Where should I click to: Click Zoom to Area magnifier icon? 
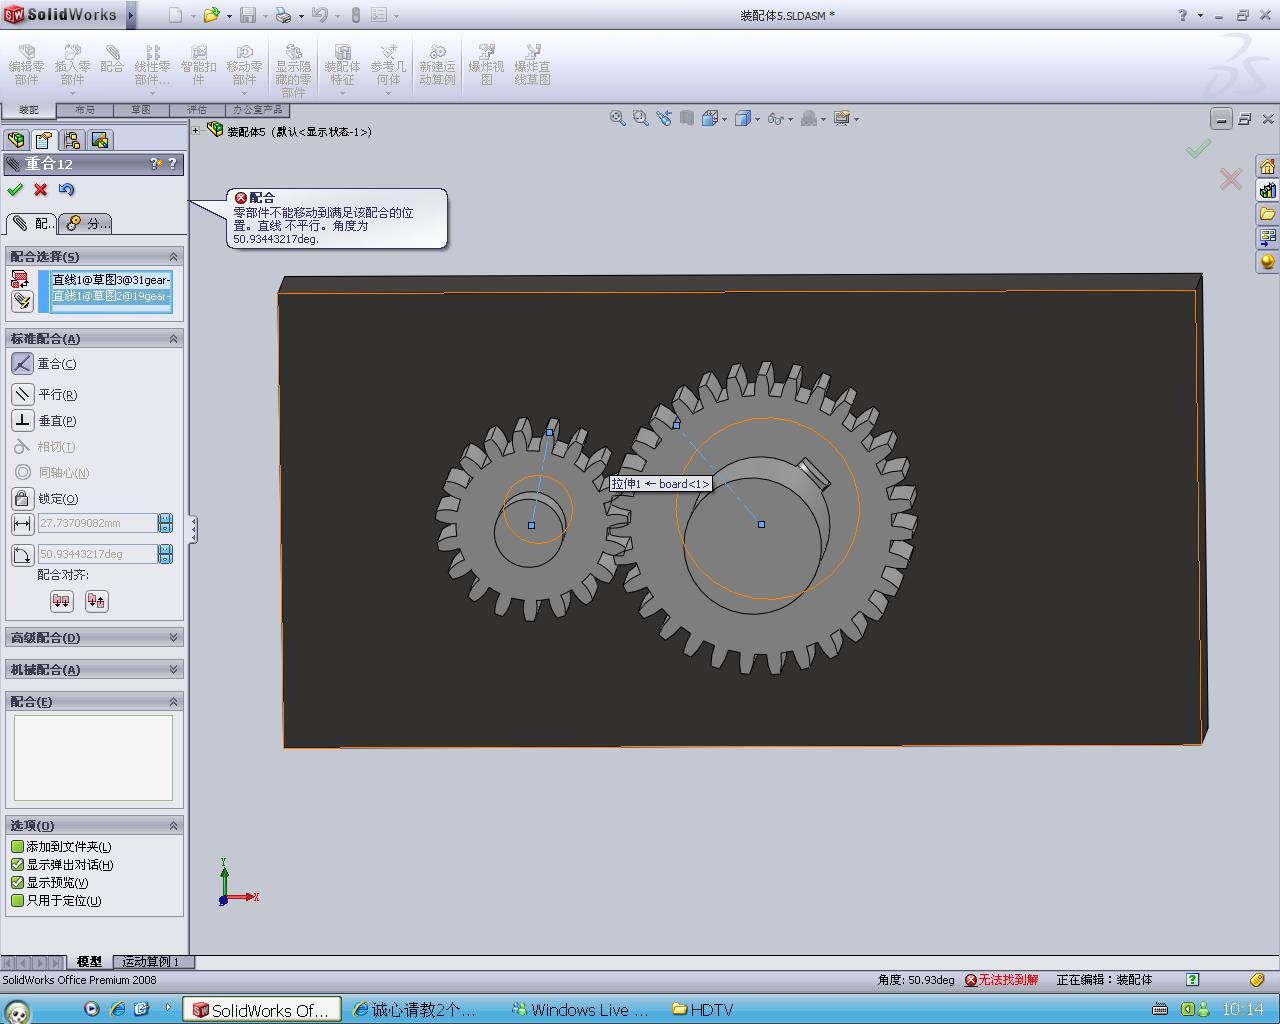coord(640,118)
